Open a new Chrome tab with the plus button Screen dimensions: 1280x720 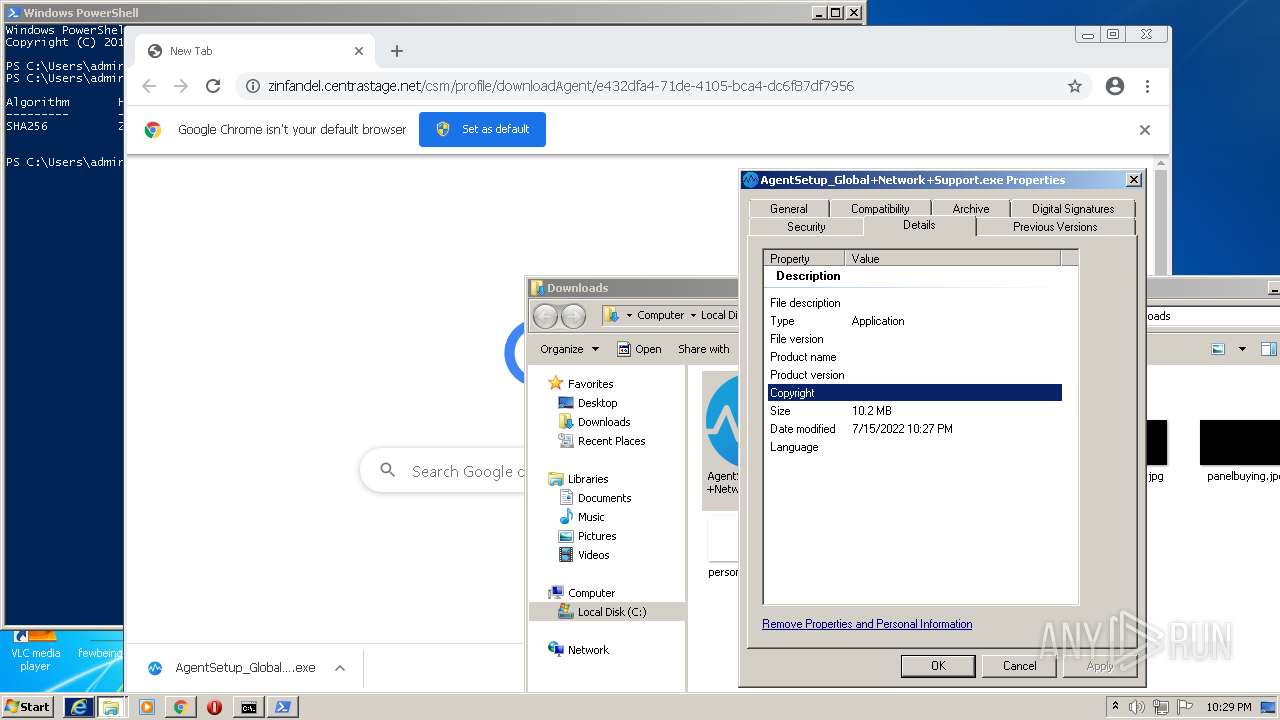(397, 51)
